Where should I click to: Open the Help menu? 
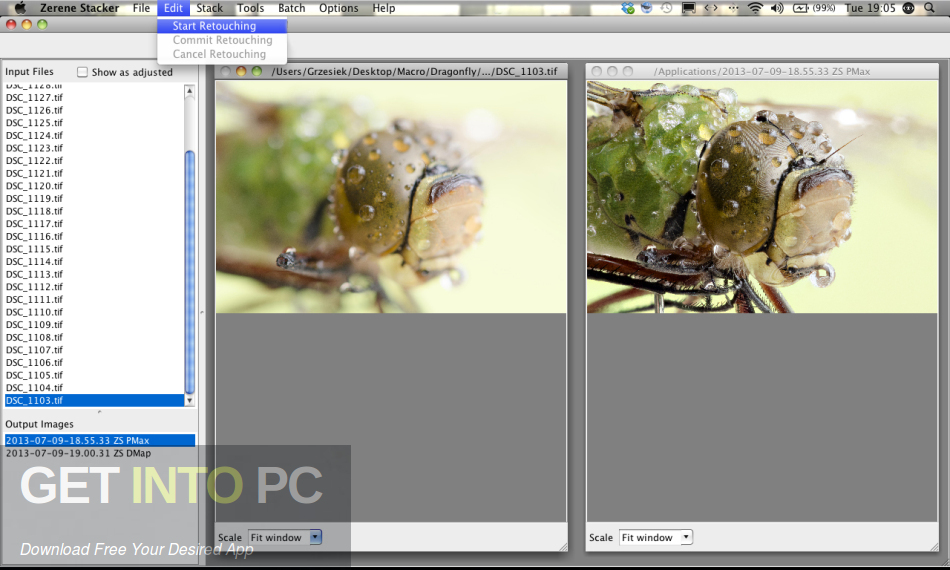click(x=384, y=8)
